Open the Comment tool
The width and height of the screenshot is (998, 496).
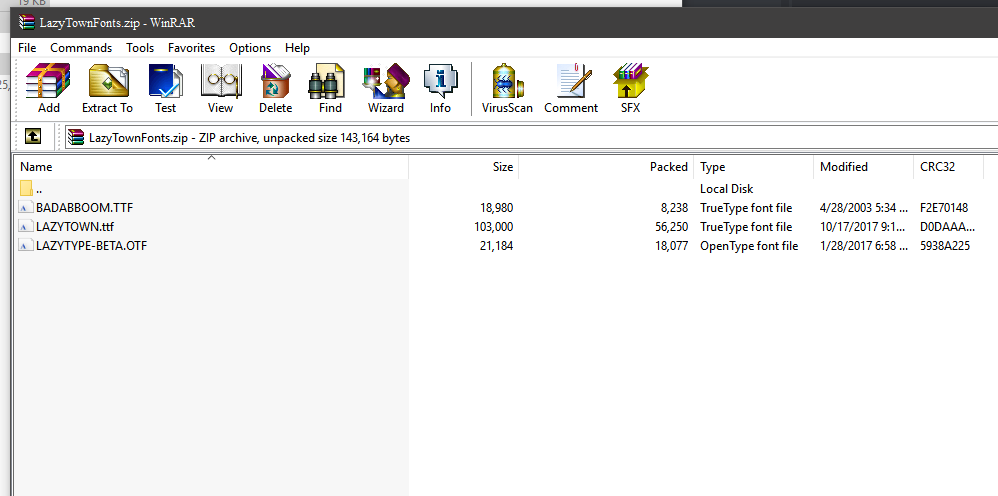coord(571,88)
